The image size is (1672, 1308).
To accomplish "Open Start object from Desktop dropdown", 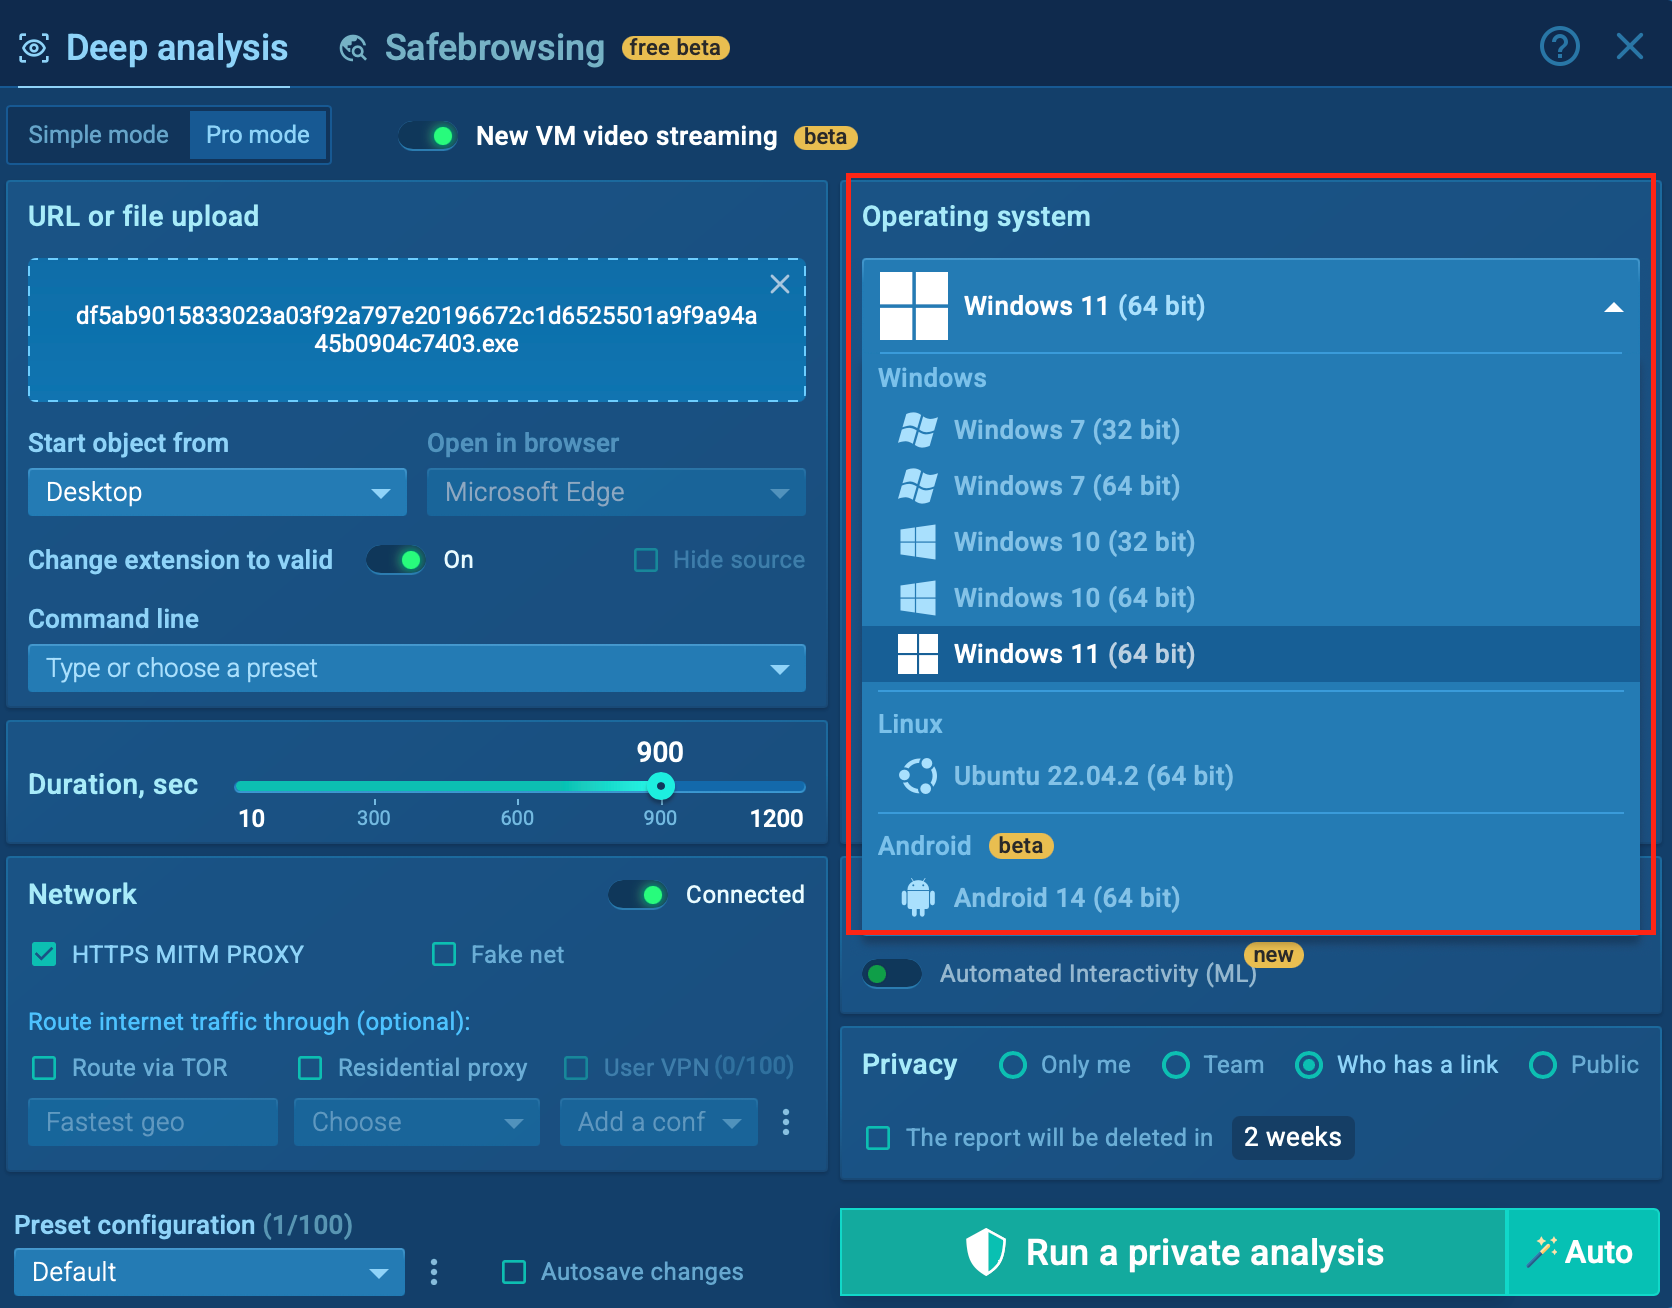I will [x=217, y=492].
